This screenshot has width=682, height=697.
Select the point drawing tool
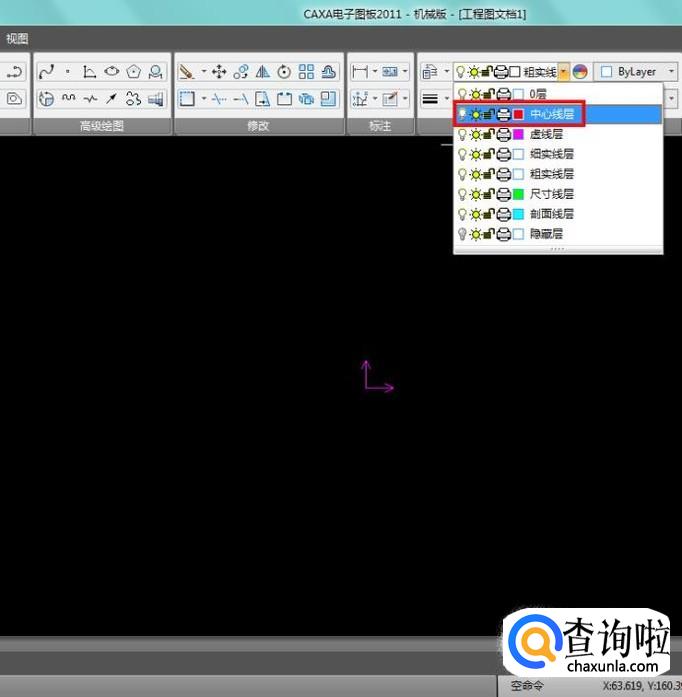tap(68, 72)
